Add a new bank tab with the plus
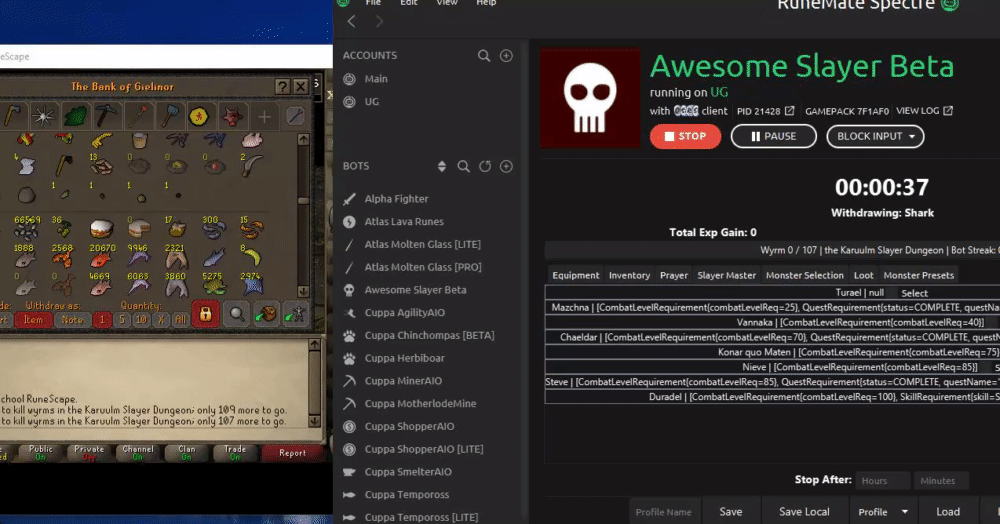This screenshot has height=524, width=1000. (x=264, y=117)
